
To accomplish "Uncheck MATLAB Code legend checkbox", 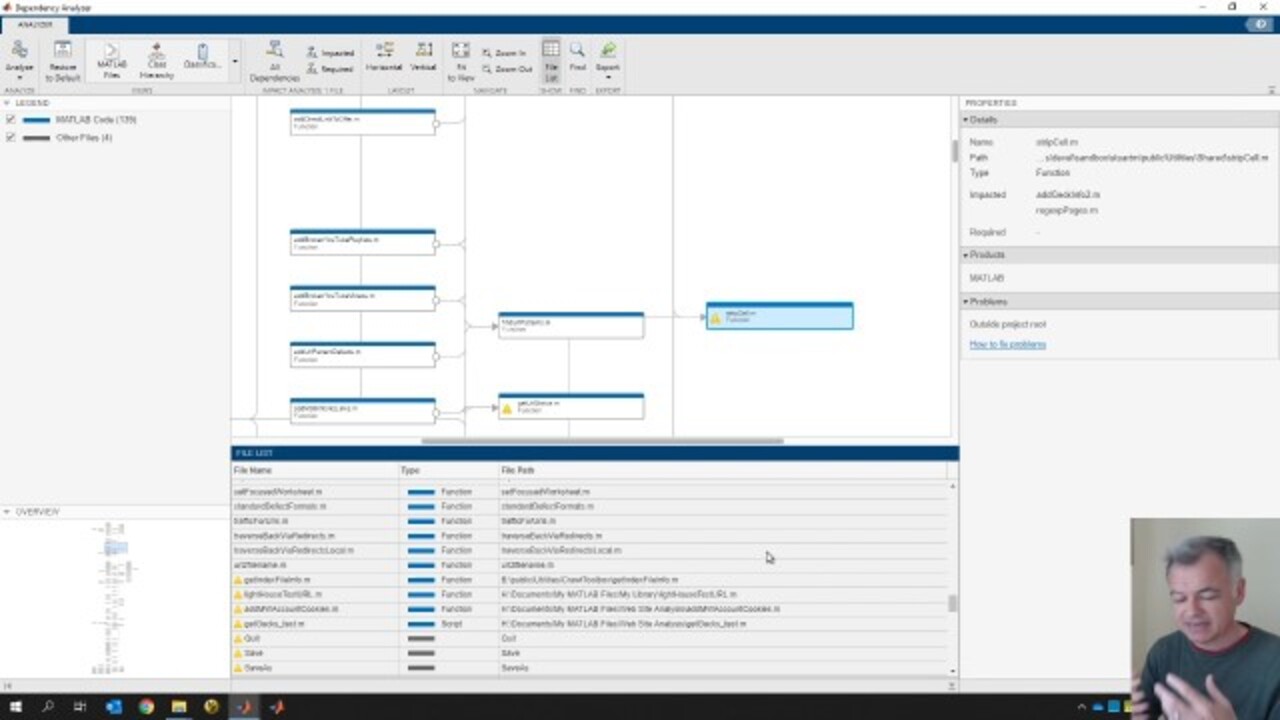I will coord(11,120).
